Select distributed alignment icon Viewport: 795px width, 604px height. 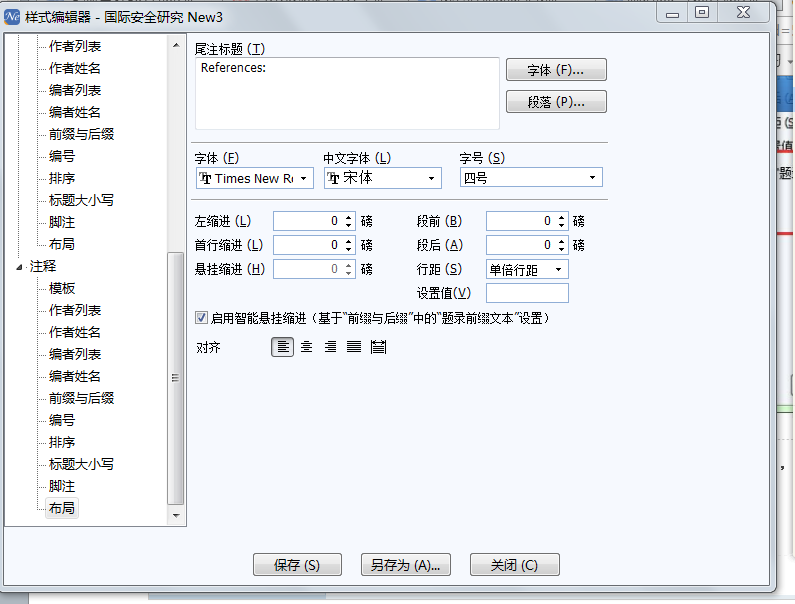[378, 347]
